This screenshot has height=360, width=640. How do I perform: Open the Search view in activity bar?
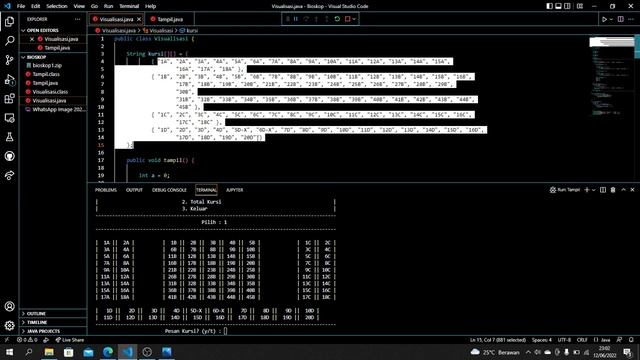click(x=9, y=40)
